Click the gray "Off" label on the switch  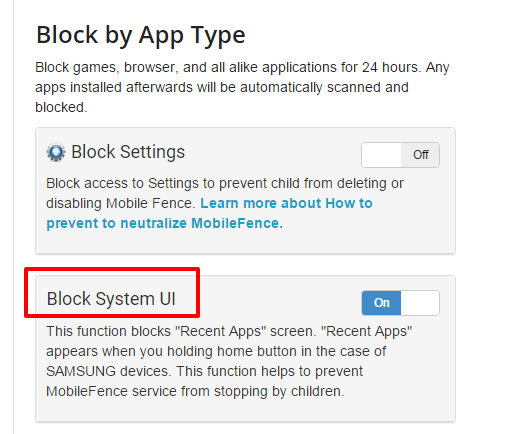[421, 155]
